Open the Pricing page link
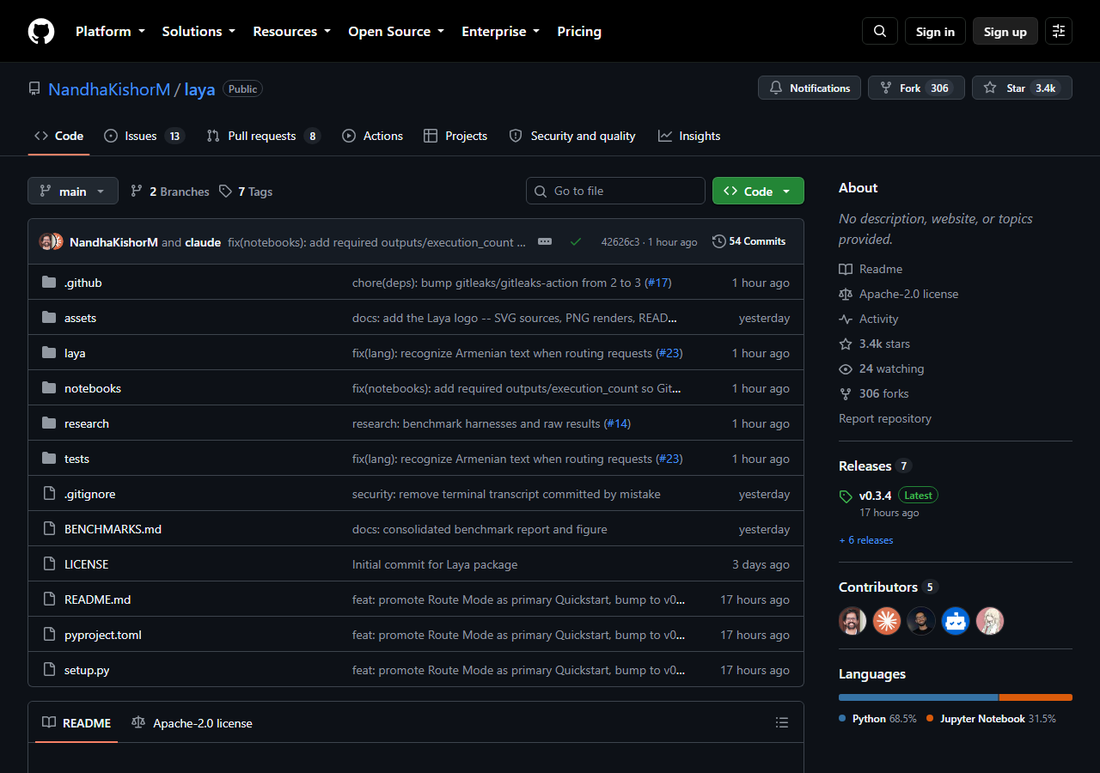The image size is (1100, 773). coord(579,32)
